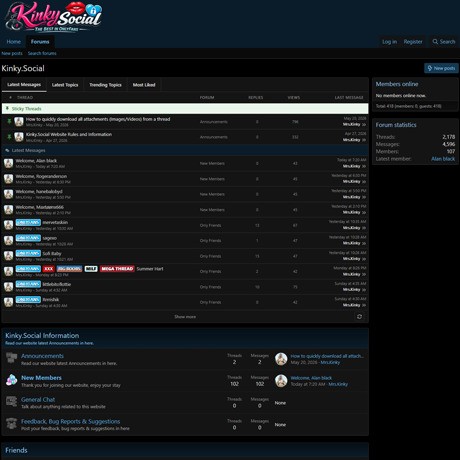The image size is (460, 460).
Task: Open 'Welcome, Alan black' thread title
Action: click(36, 161)
